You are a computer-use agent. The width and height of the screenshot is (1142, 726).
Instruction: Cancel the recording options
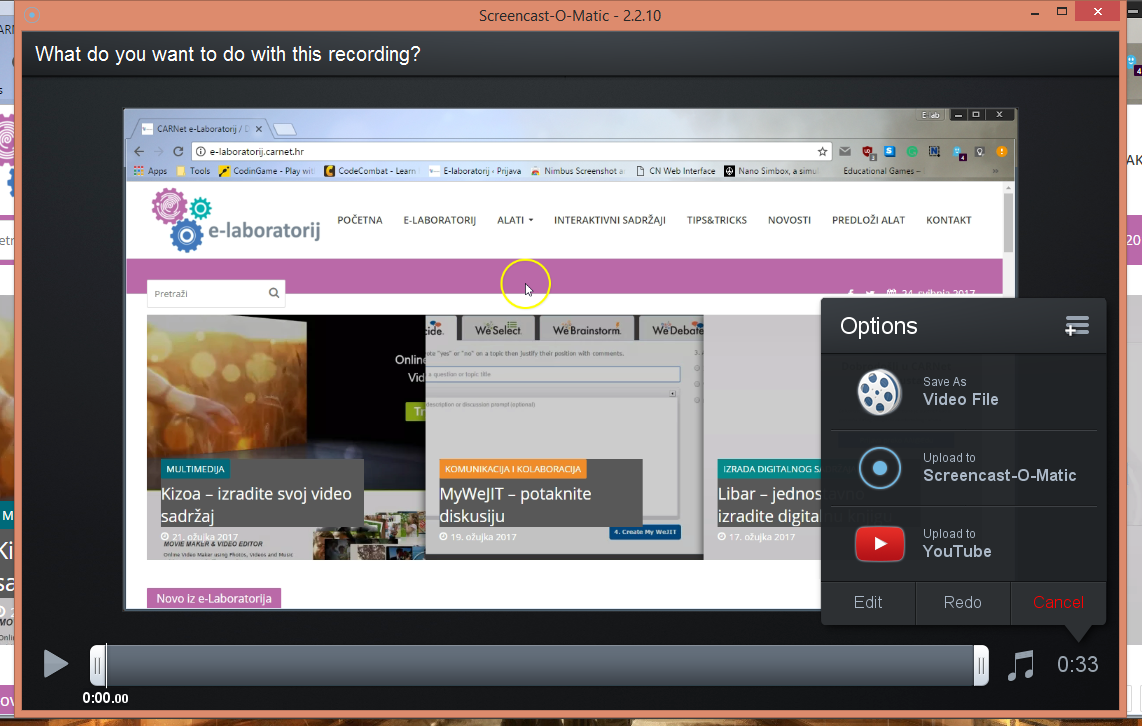pos(1058,602)
